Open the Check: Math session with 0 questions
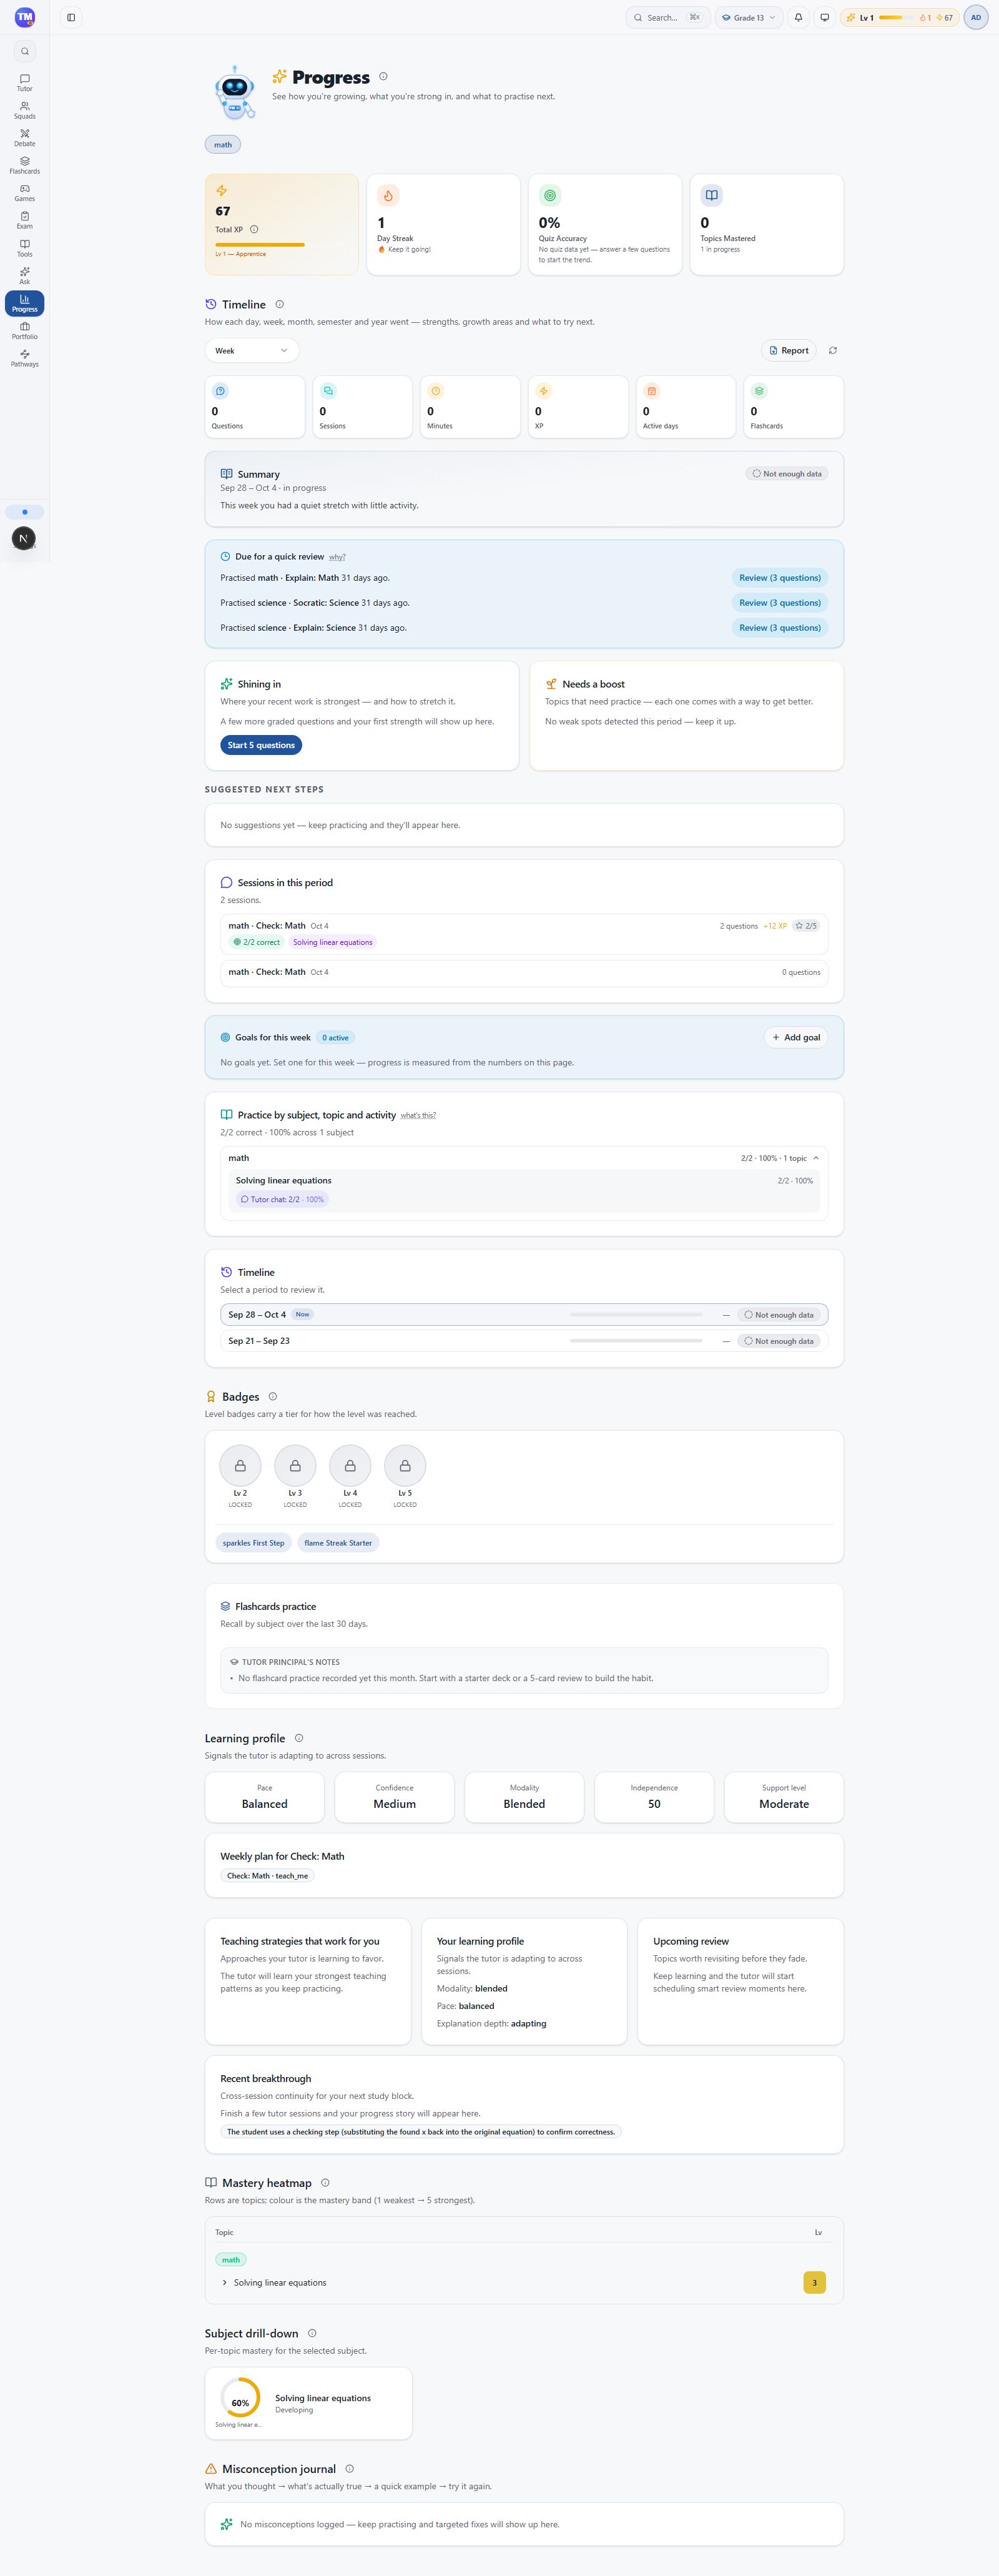 tap(524, 972)
